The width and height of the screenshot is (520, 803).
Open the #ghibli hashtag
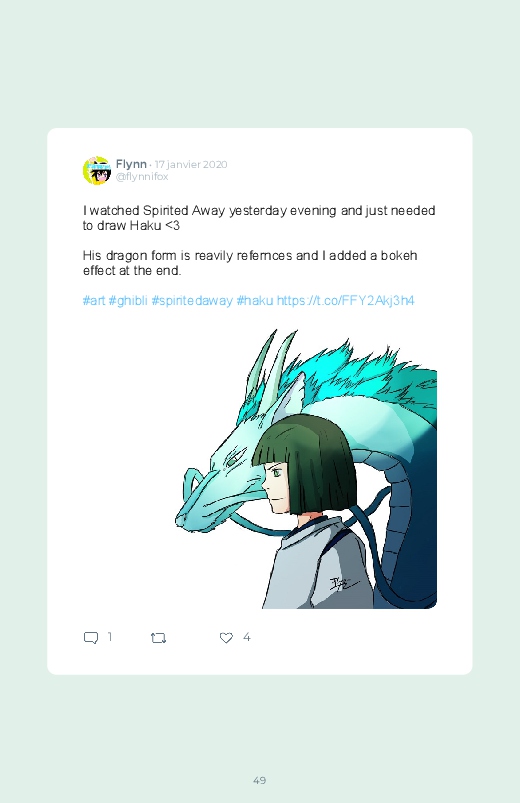pyautogui.click(x=128, y=300)
